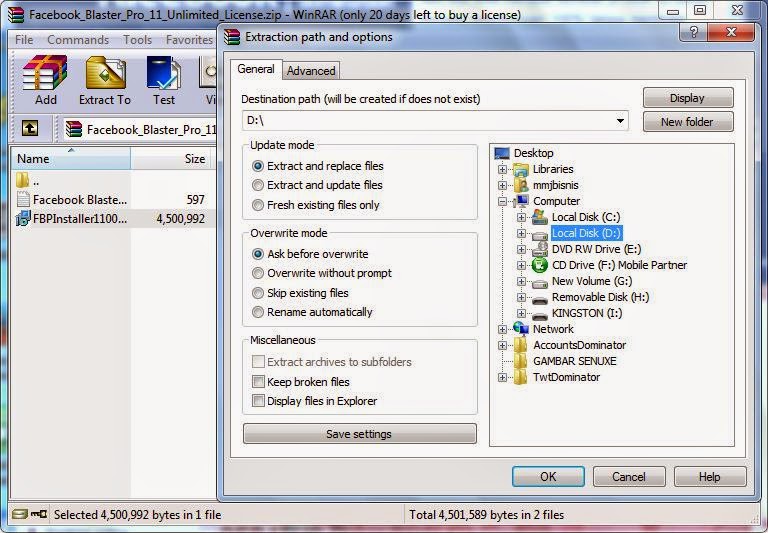Expand the DVD RW Drive (E:) node

click(x=521, y=249)
